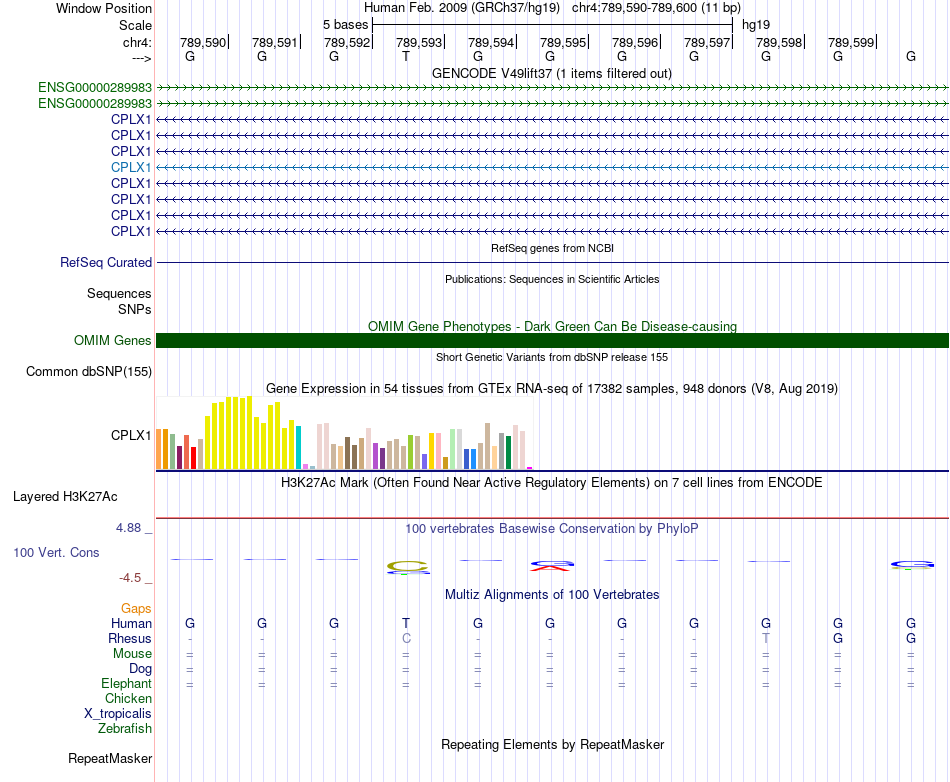Click the cyan bar in GTEx chart

click(x=298, y=448)
